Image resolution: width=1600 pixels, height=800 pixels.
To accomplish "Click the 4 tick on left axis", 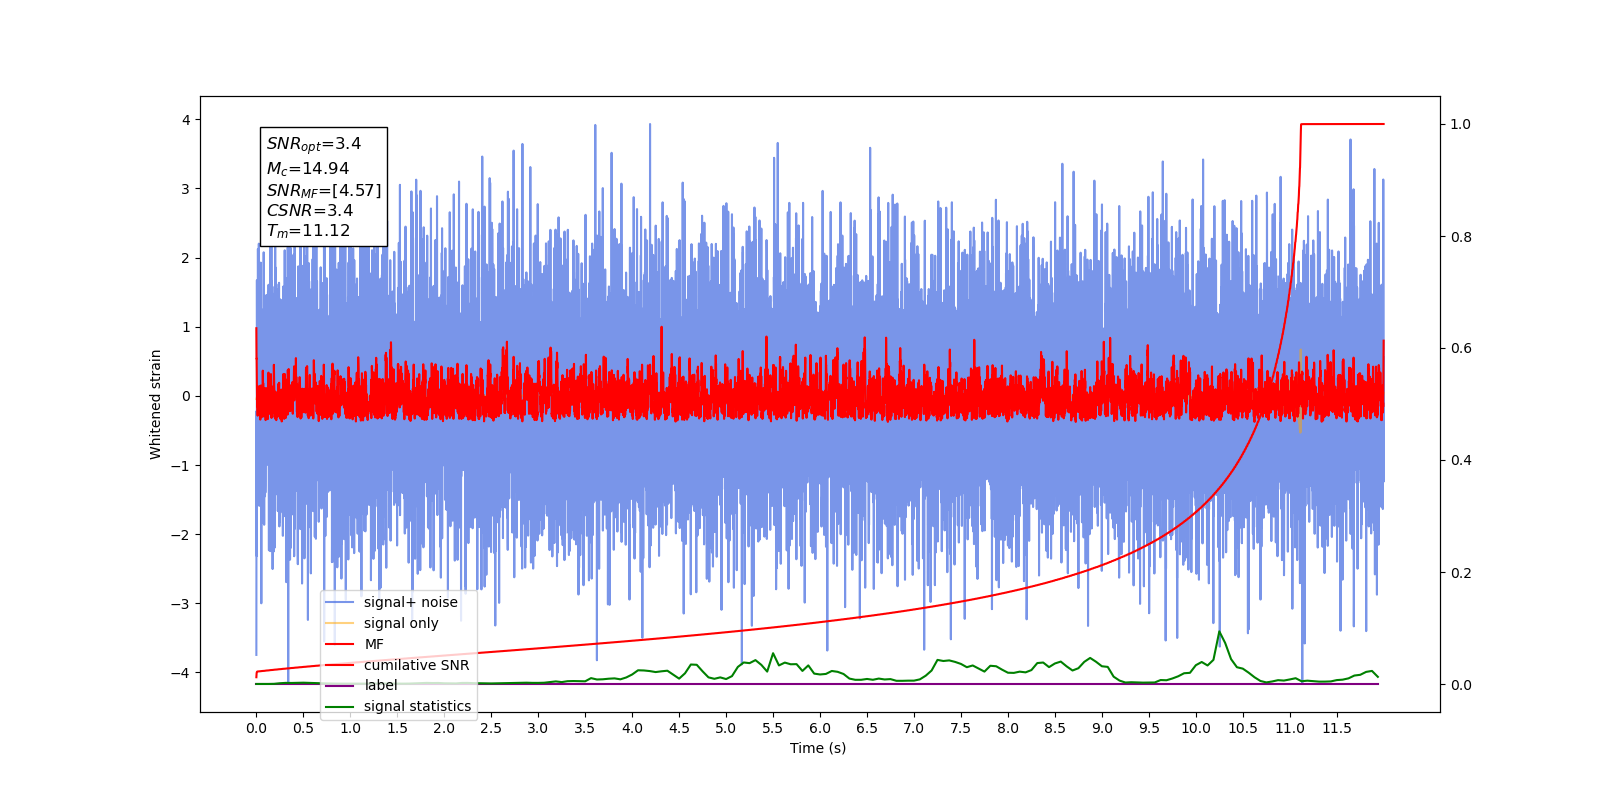I will pos(186,120).
